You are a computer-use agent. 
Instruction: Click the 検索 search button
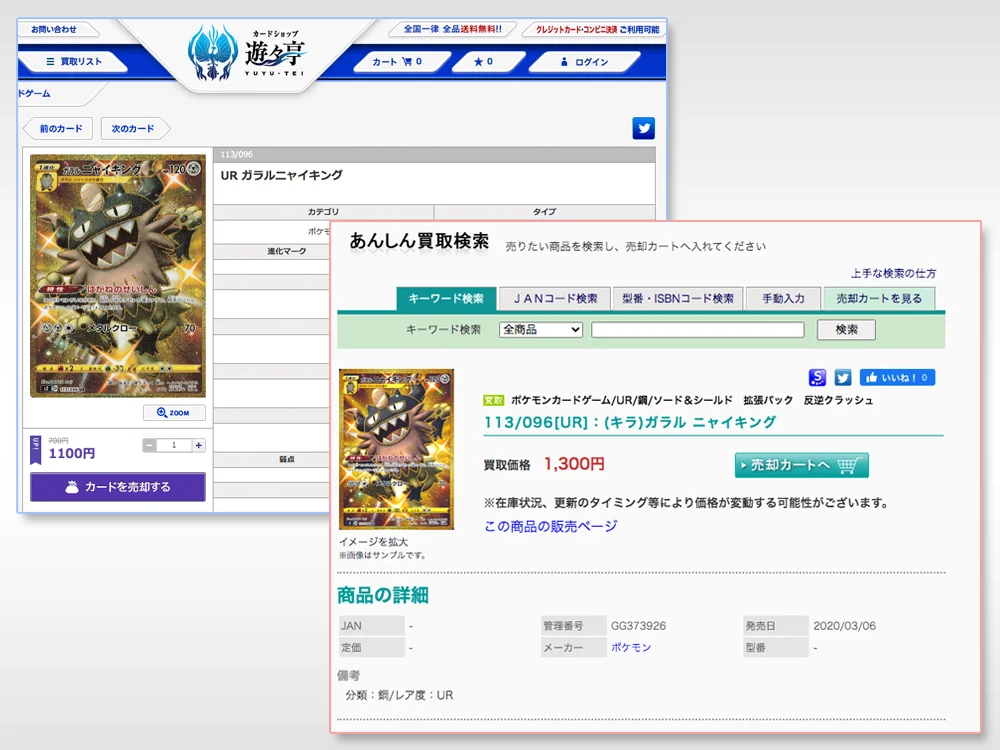pos(846,330)
